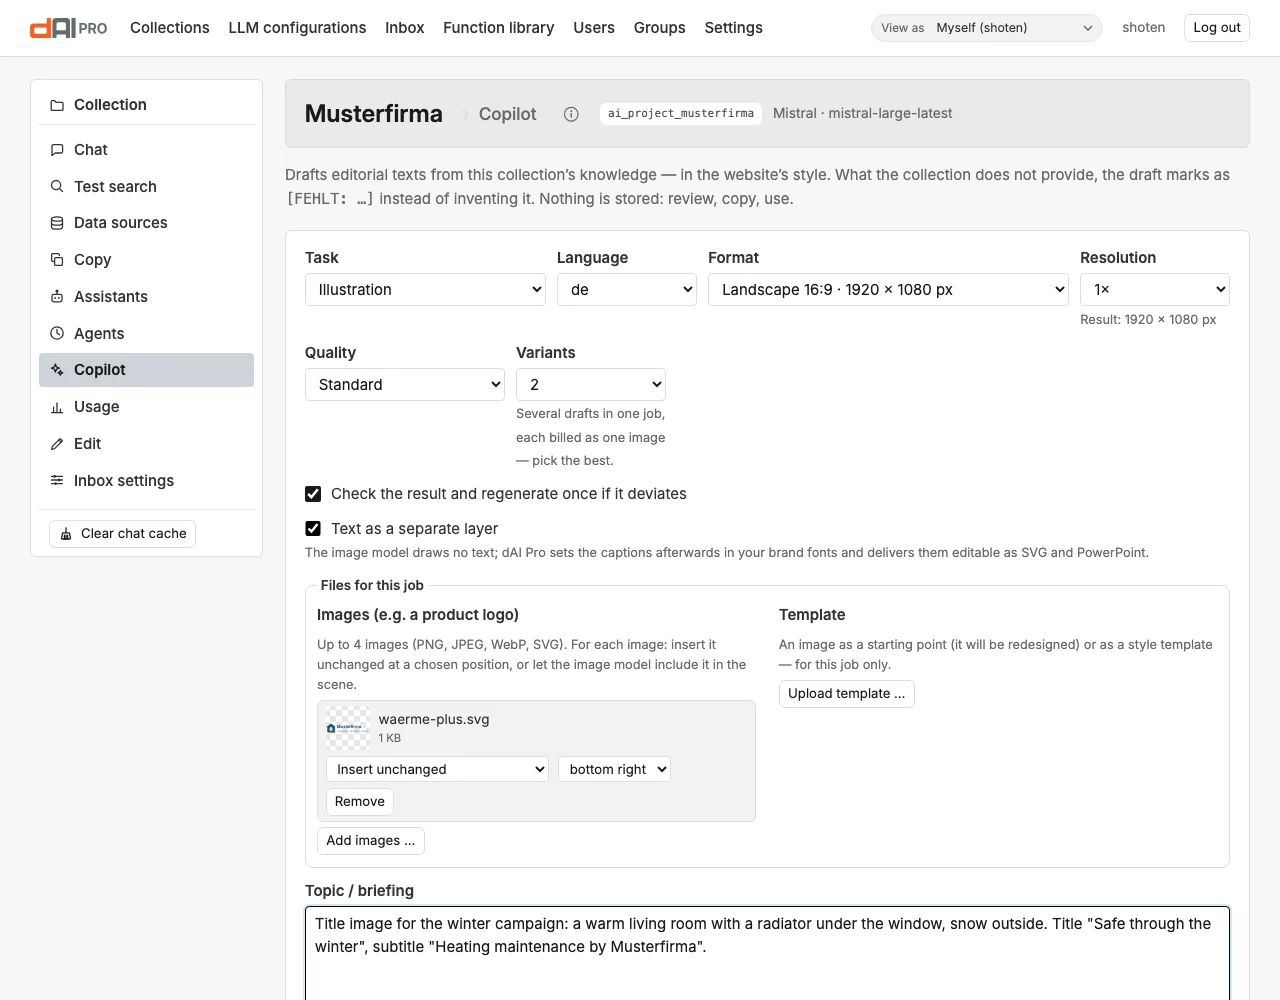Open the 'Insert unchanged' placement mode dropdown
The width and height of the screenshot is (1280, 1000).
(437, 769)
